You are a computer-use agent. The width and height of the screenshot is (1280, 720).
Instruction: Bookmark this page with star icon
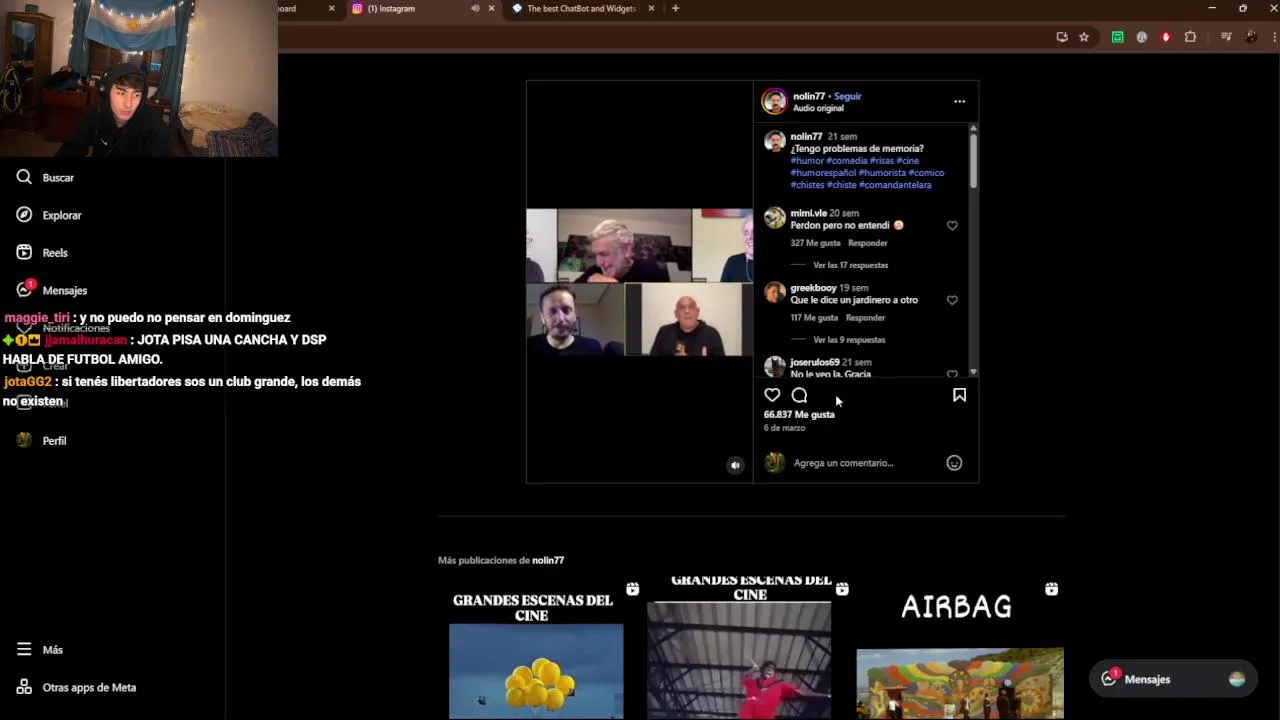tap(1084, 37)
